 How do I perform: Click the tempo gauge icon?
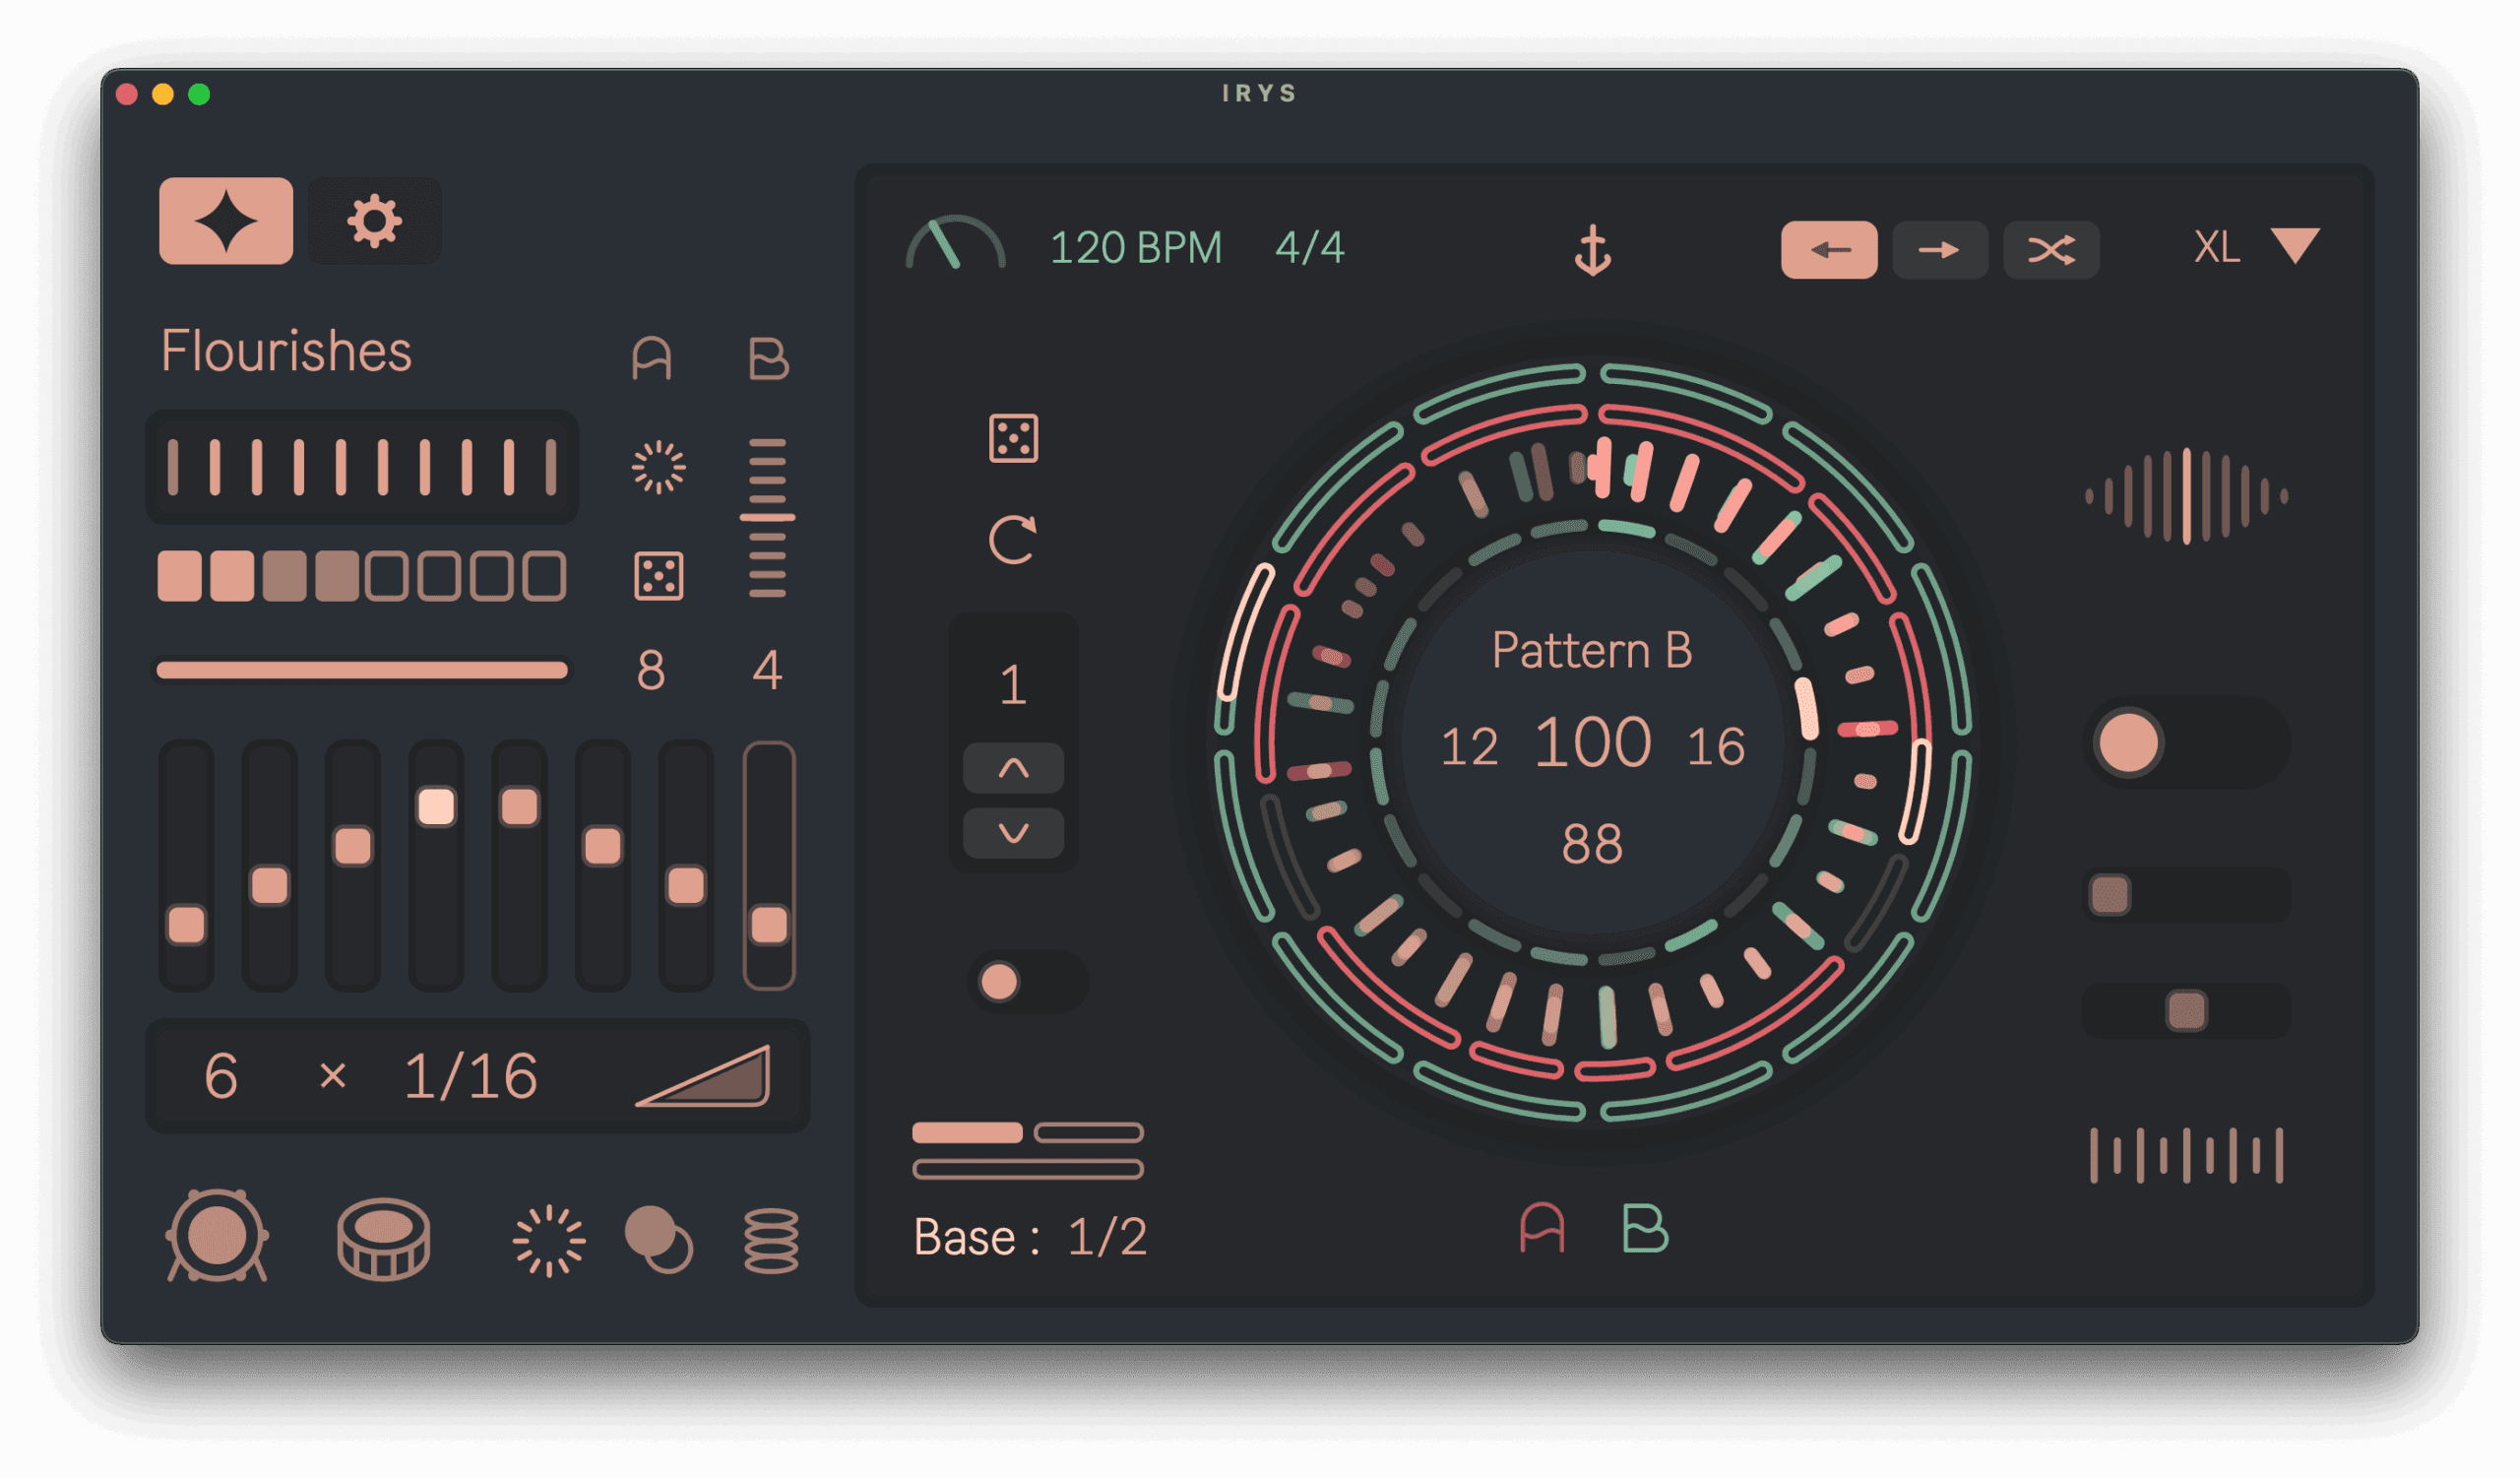(x=955, y=243)
